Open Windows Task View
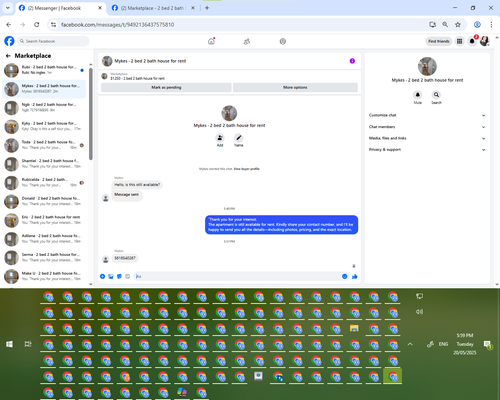The image size is (500, 400). [x=28, y=344]
